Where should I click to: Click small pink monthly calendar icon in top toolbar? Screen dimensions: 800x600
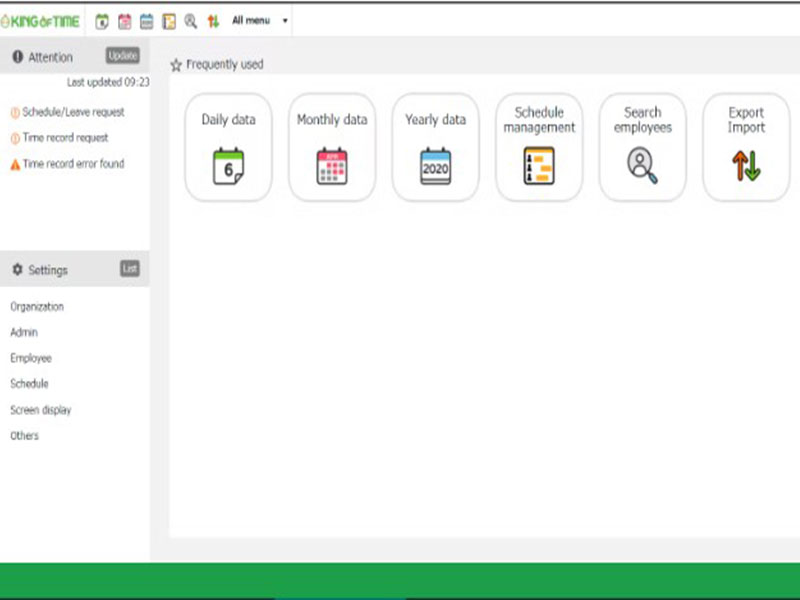pyautogui.click(x=124, y=21)
